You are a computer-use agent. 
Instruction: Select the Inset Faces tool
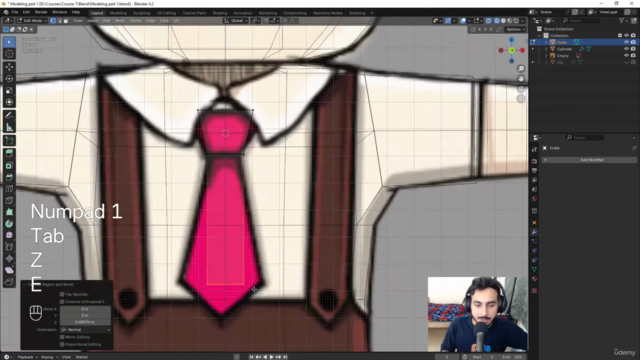coord(9,165)
